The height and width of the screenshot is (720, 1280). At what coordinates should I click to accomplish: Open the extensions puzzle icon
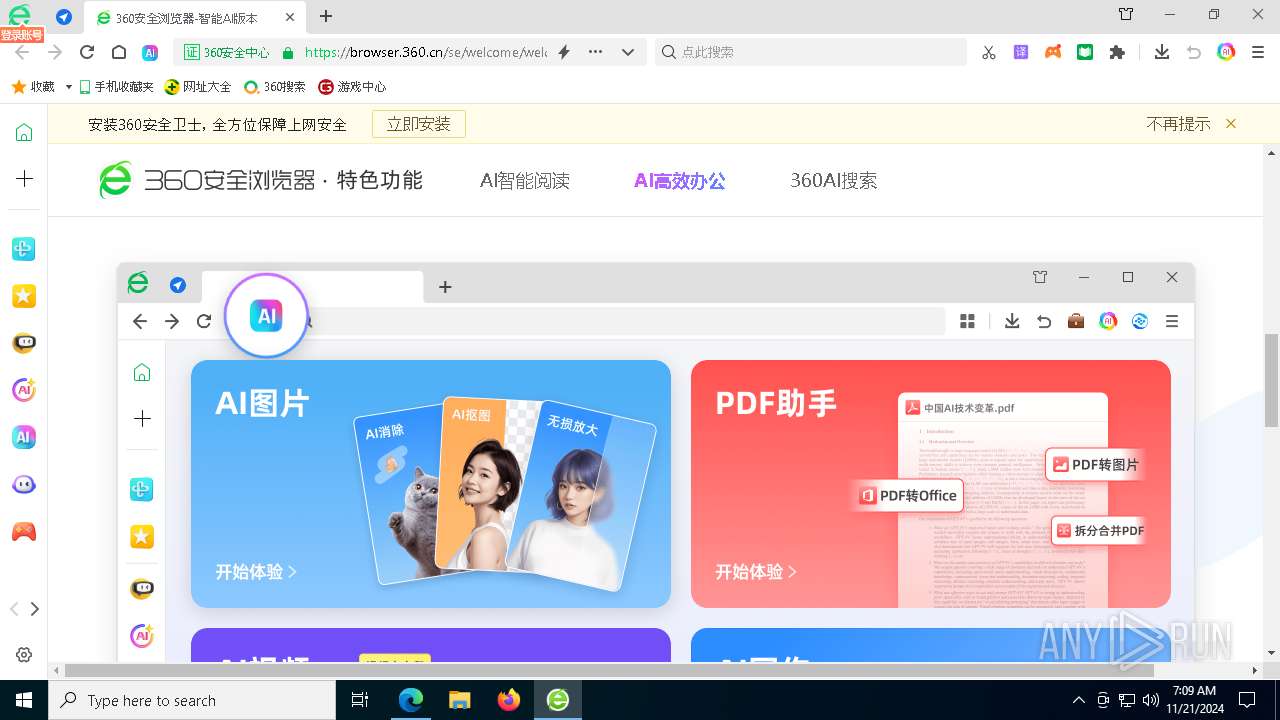click(x=1118, y=52)
